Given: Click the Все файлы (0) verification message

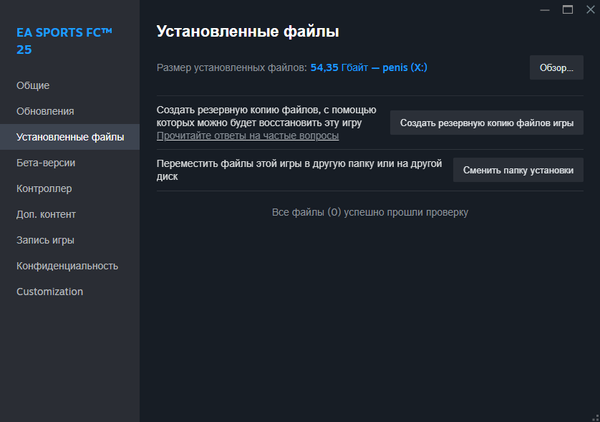Looking at the screenshot, I should pyautogui.click(x=370, y=212).
